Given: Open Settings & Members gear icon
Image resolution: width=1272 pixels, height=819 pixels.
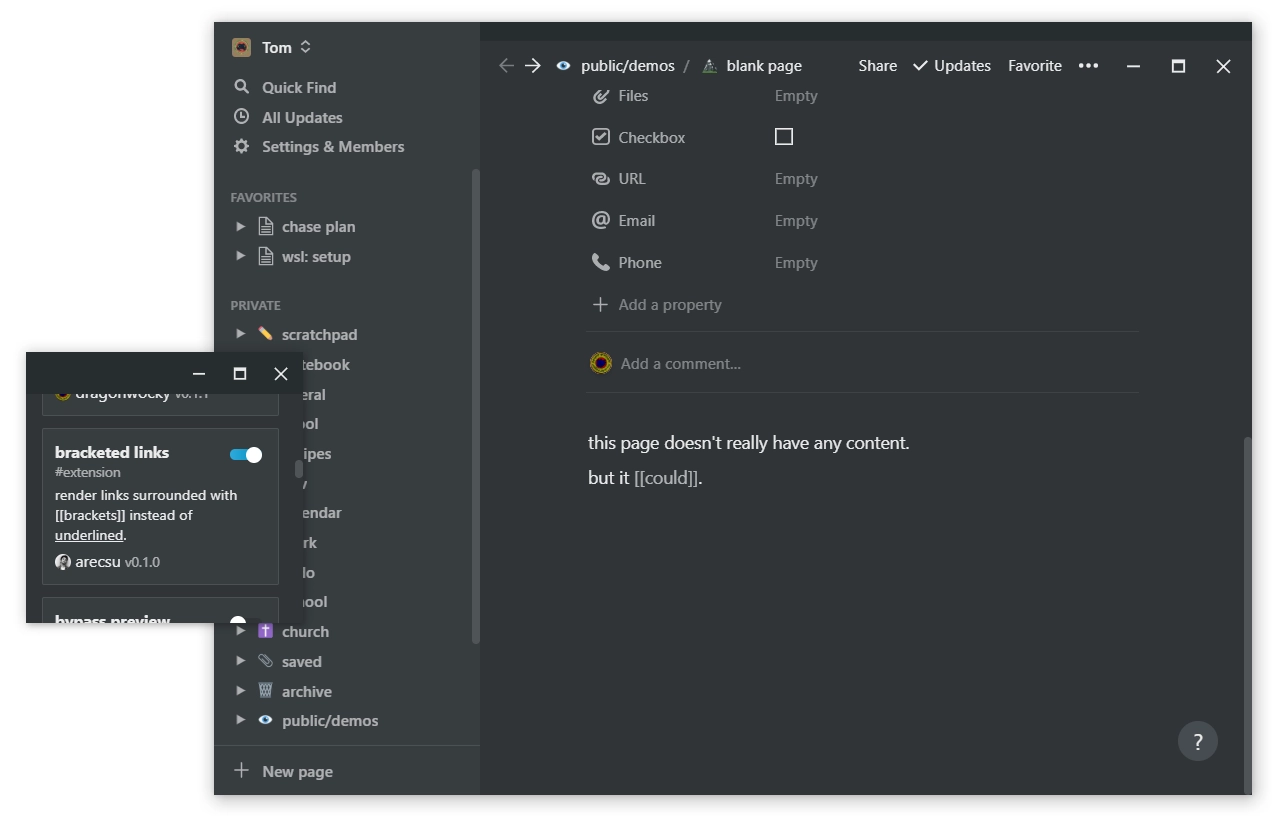Looking at the screenshot, I should (241, 146).
